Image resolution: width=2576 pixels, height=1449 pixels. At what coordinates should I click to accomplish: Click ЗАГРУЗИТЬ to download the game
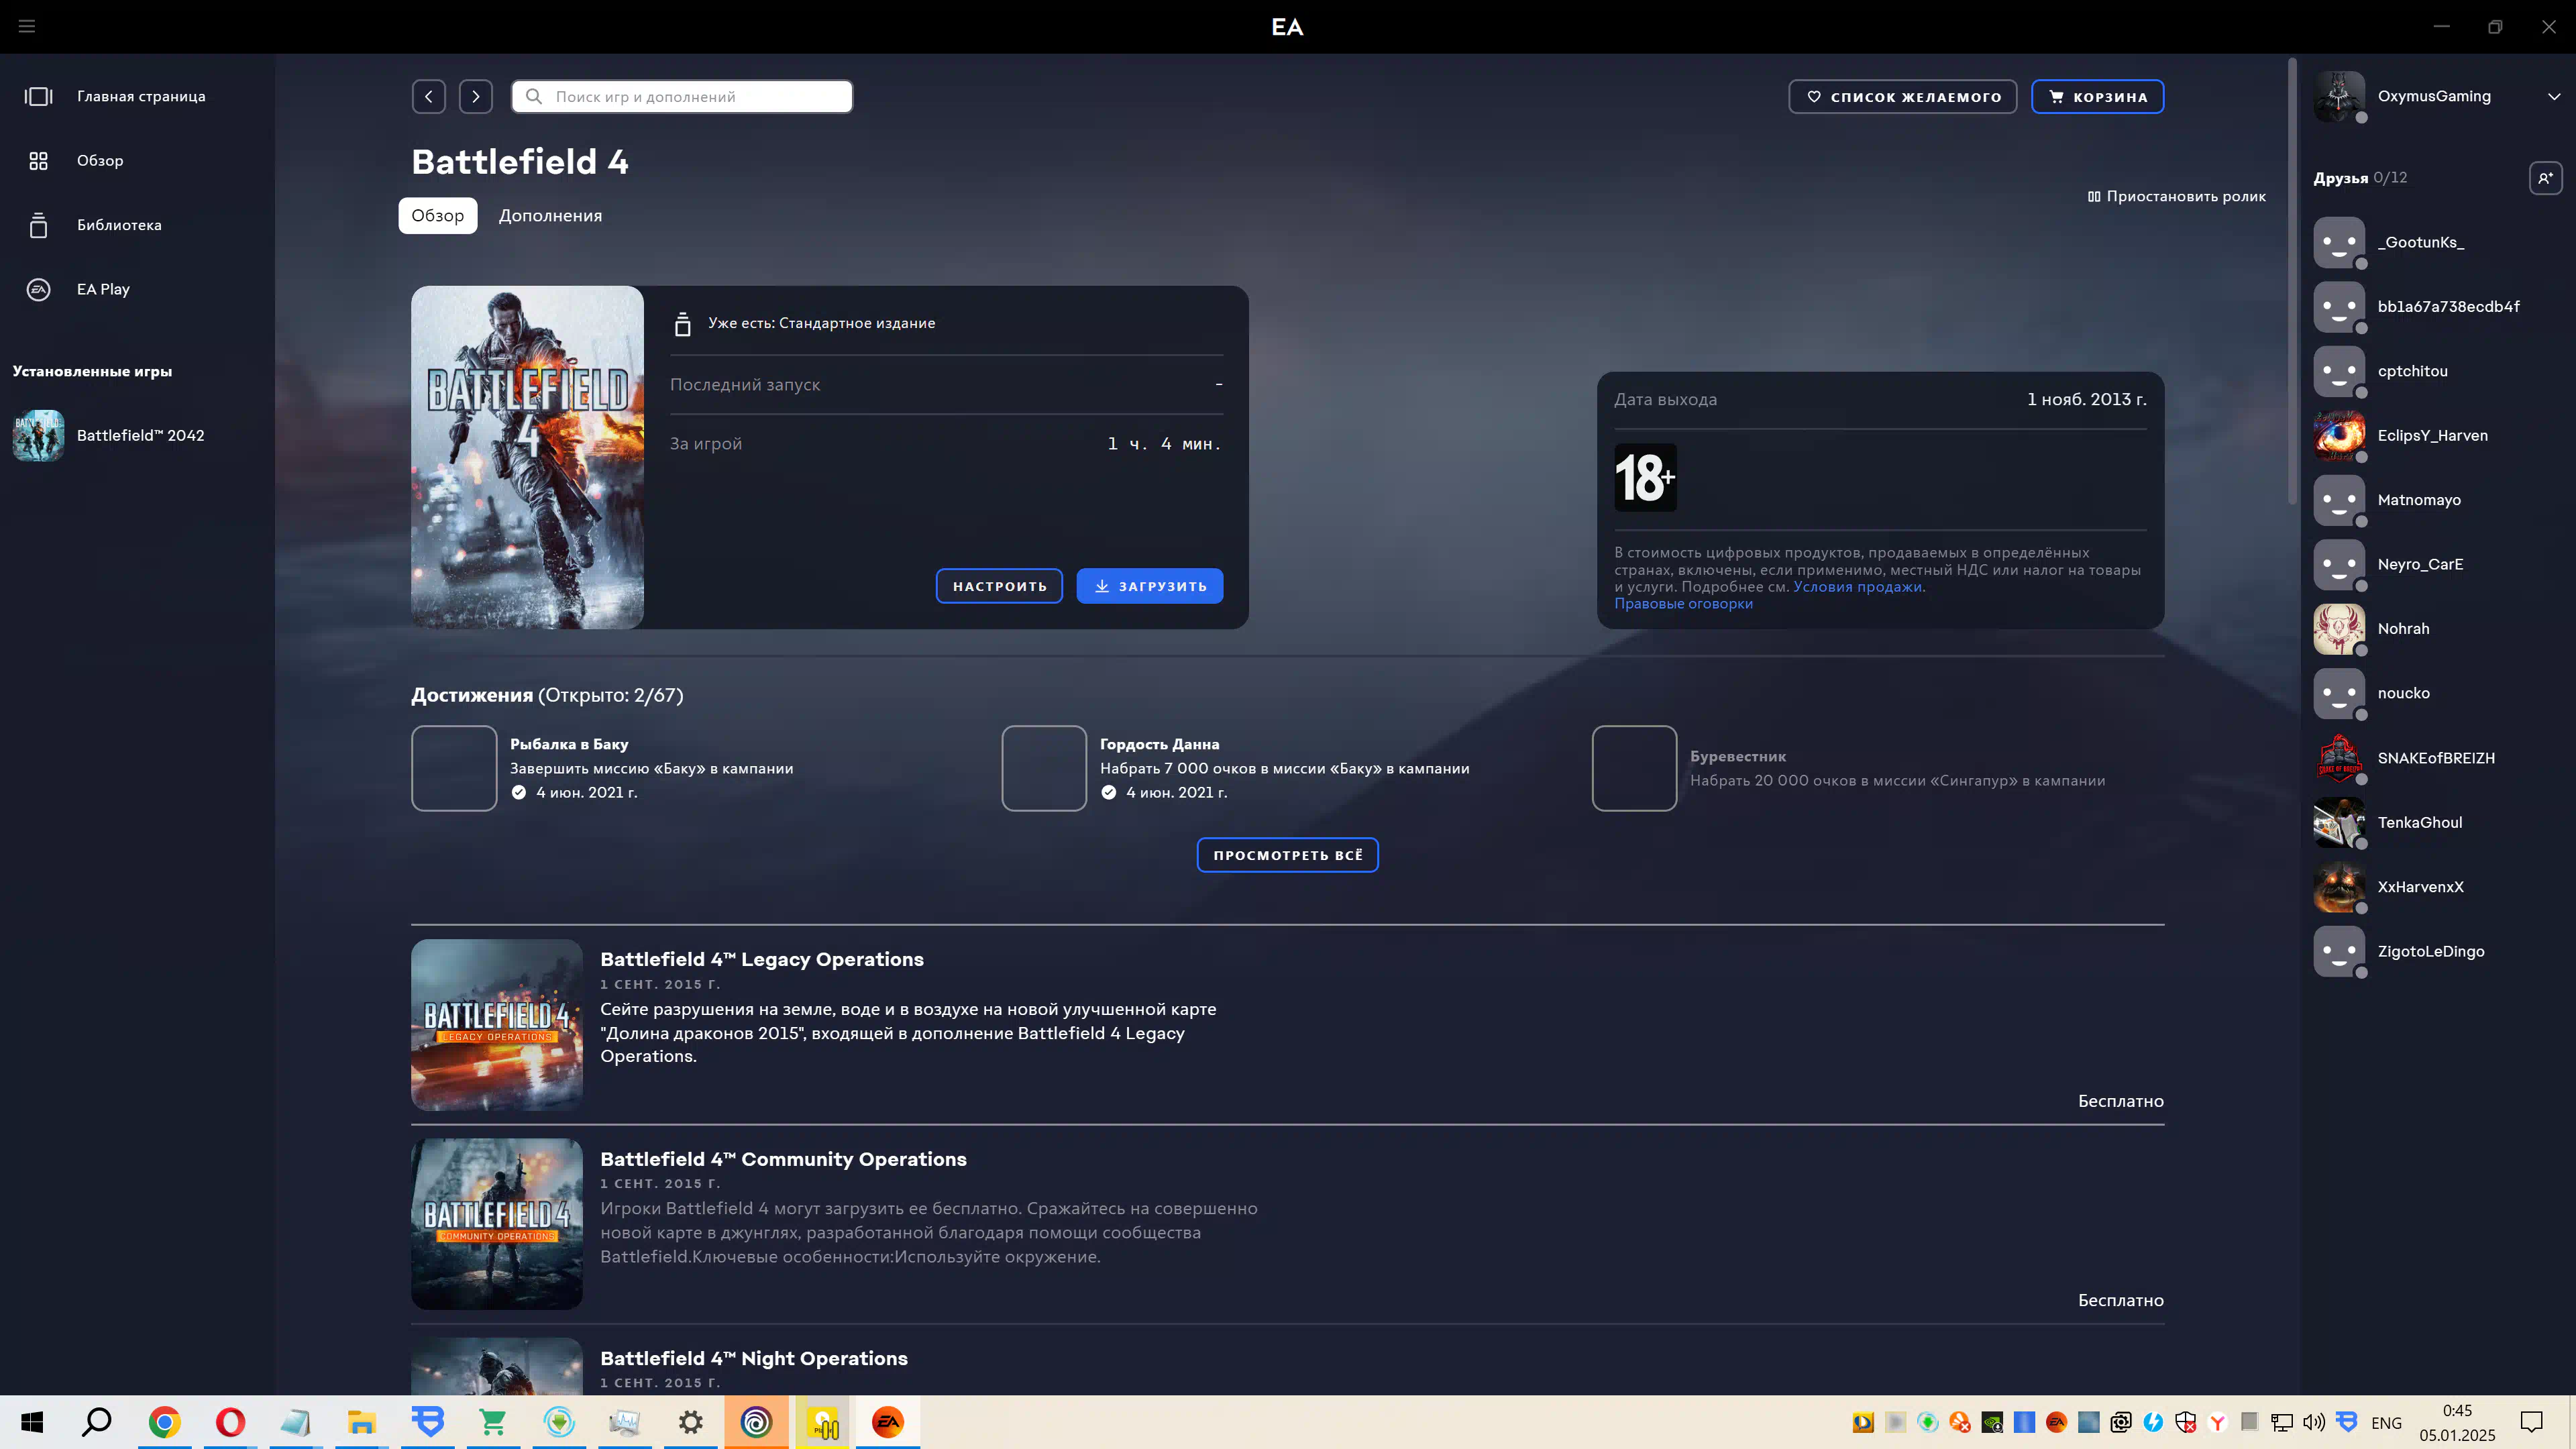[x=1149, y=586]
